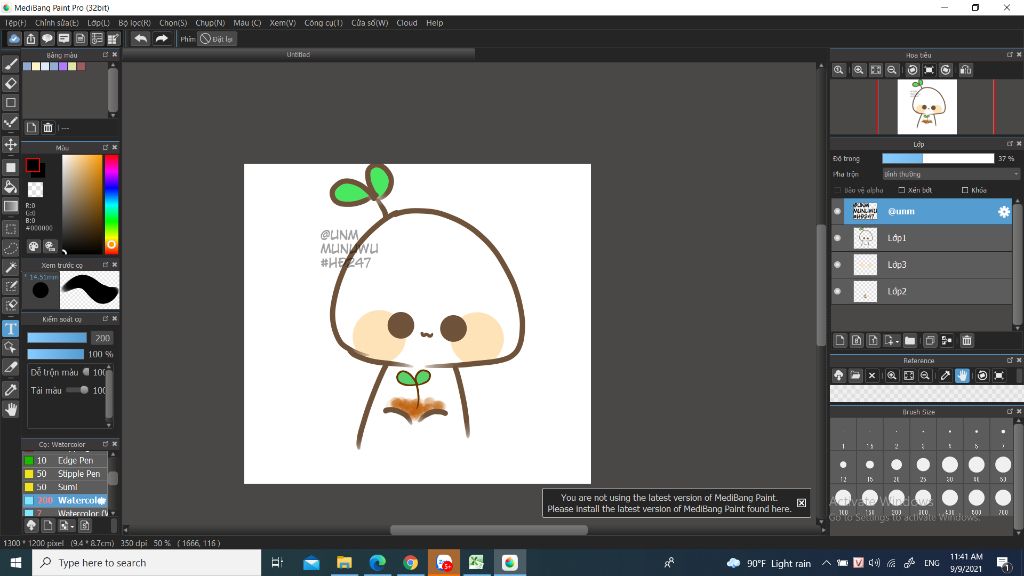
Task: Select the Gradient tool
Action: [x=10, y=206]
